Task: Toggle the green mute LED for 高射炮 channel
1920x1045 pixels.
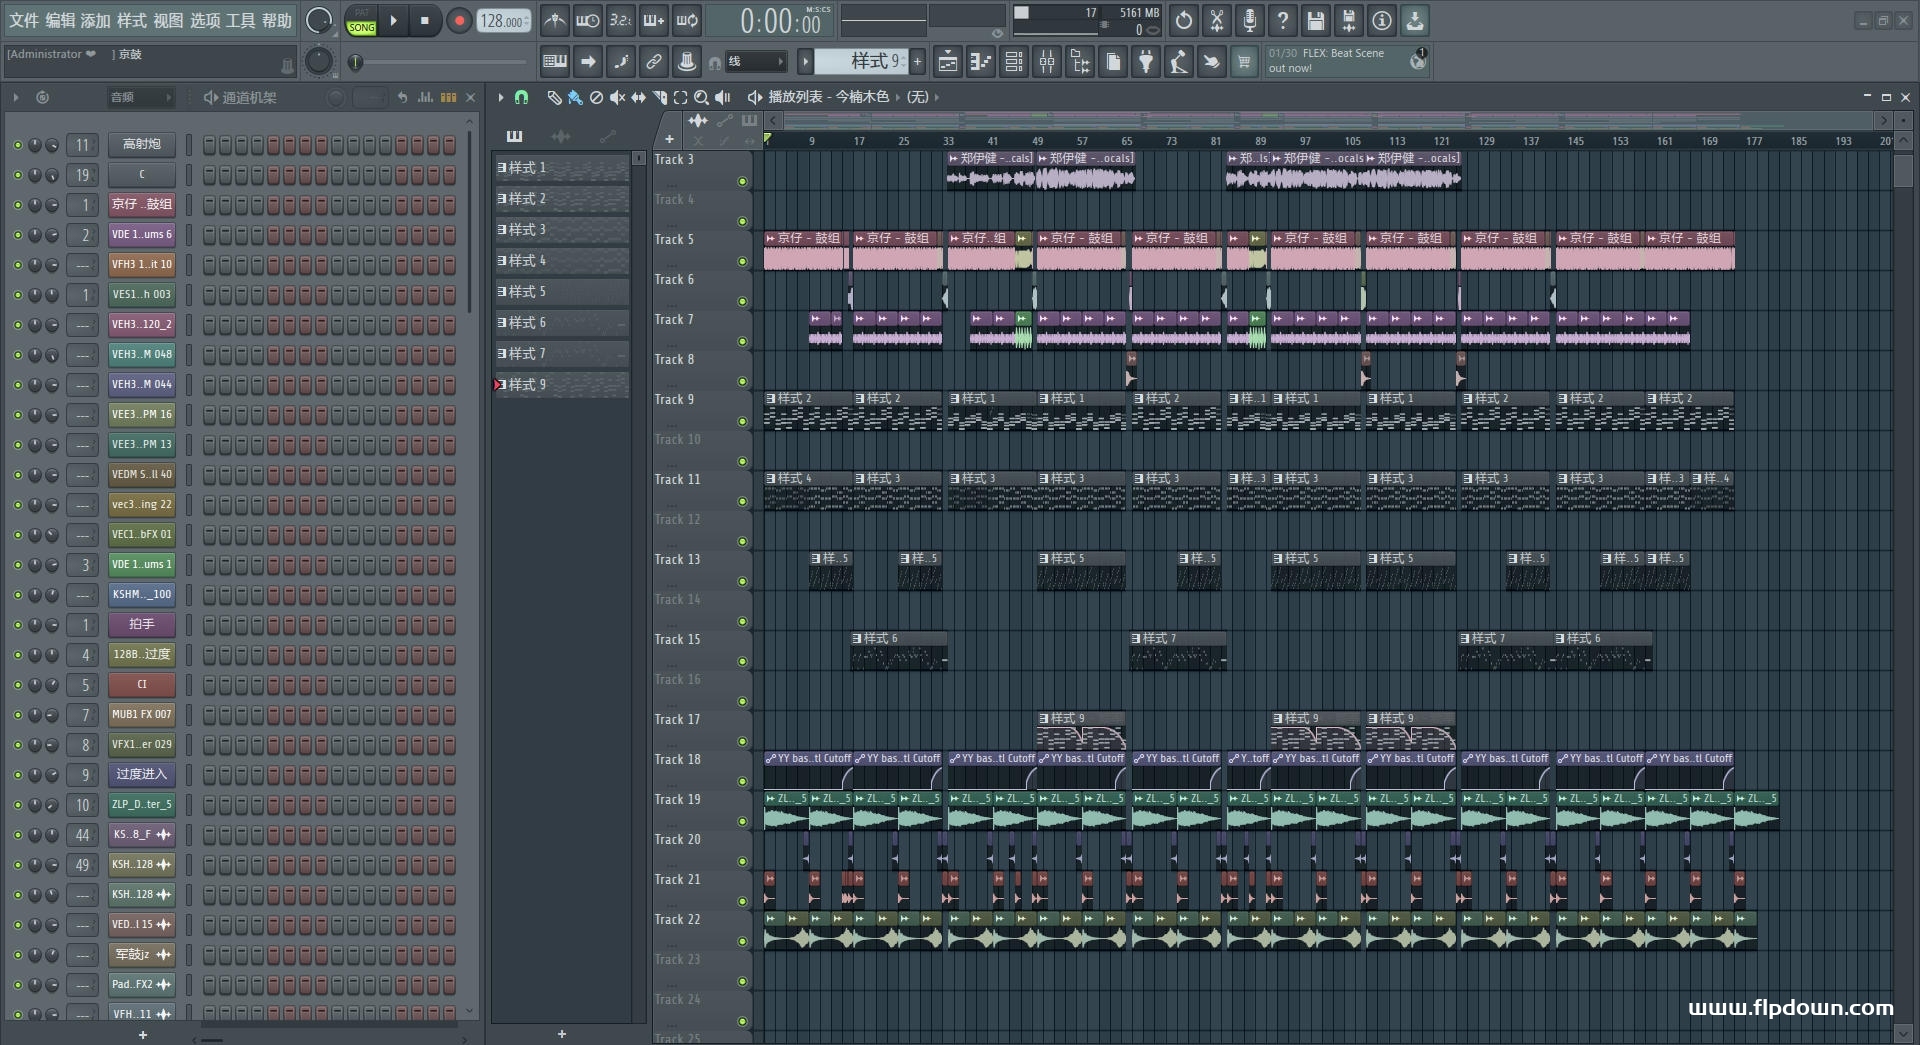Action: [x=17, y=145]
